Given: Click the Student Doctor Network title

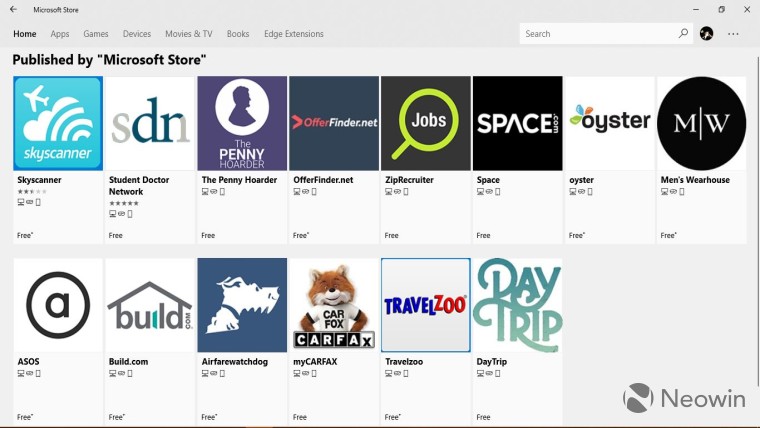Looking at the screenshot, I should (x=139, y=186).
